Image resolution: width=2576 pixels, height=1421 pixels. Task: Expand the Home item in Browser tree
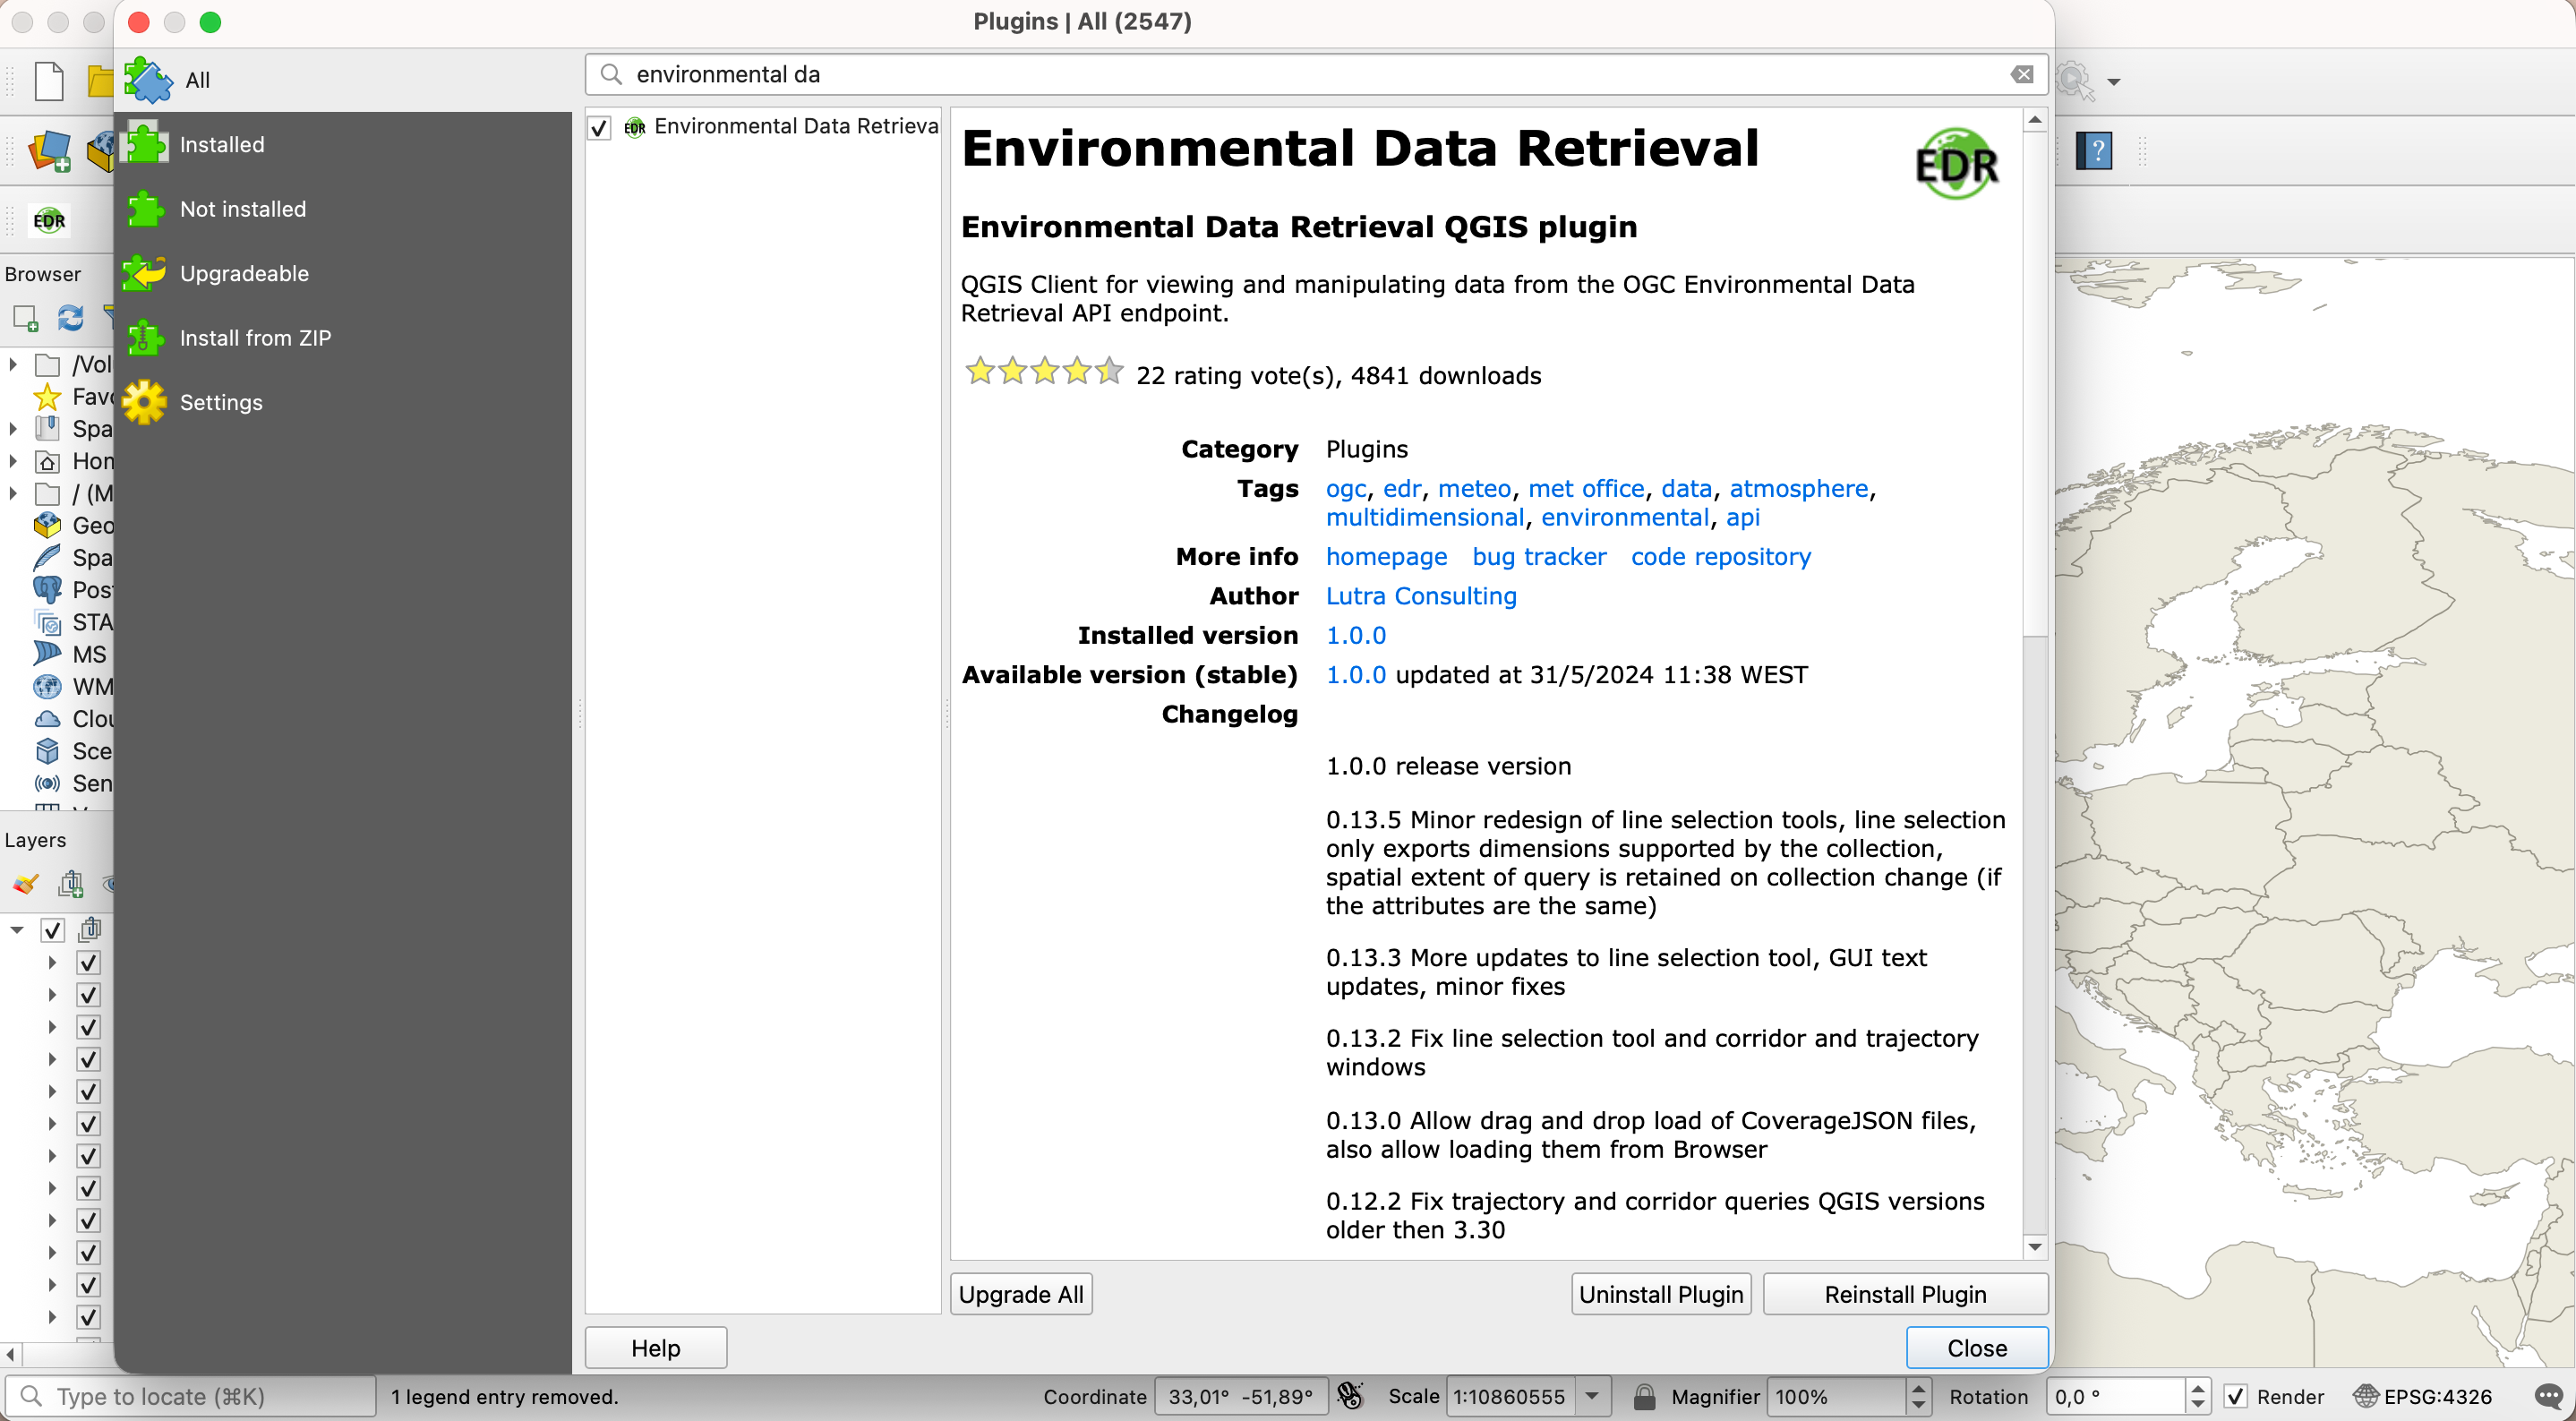click(x=13, y=461)
